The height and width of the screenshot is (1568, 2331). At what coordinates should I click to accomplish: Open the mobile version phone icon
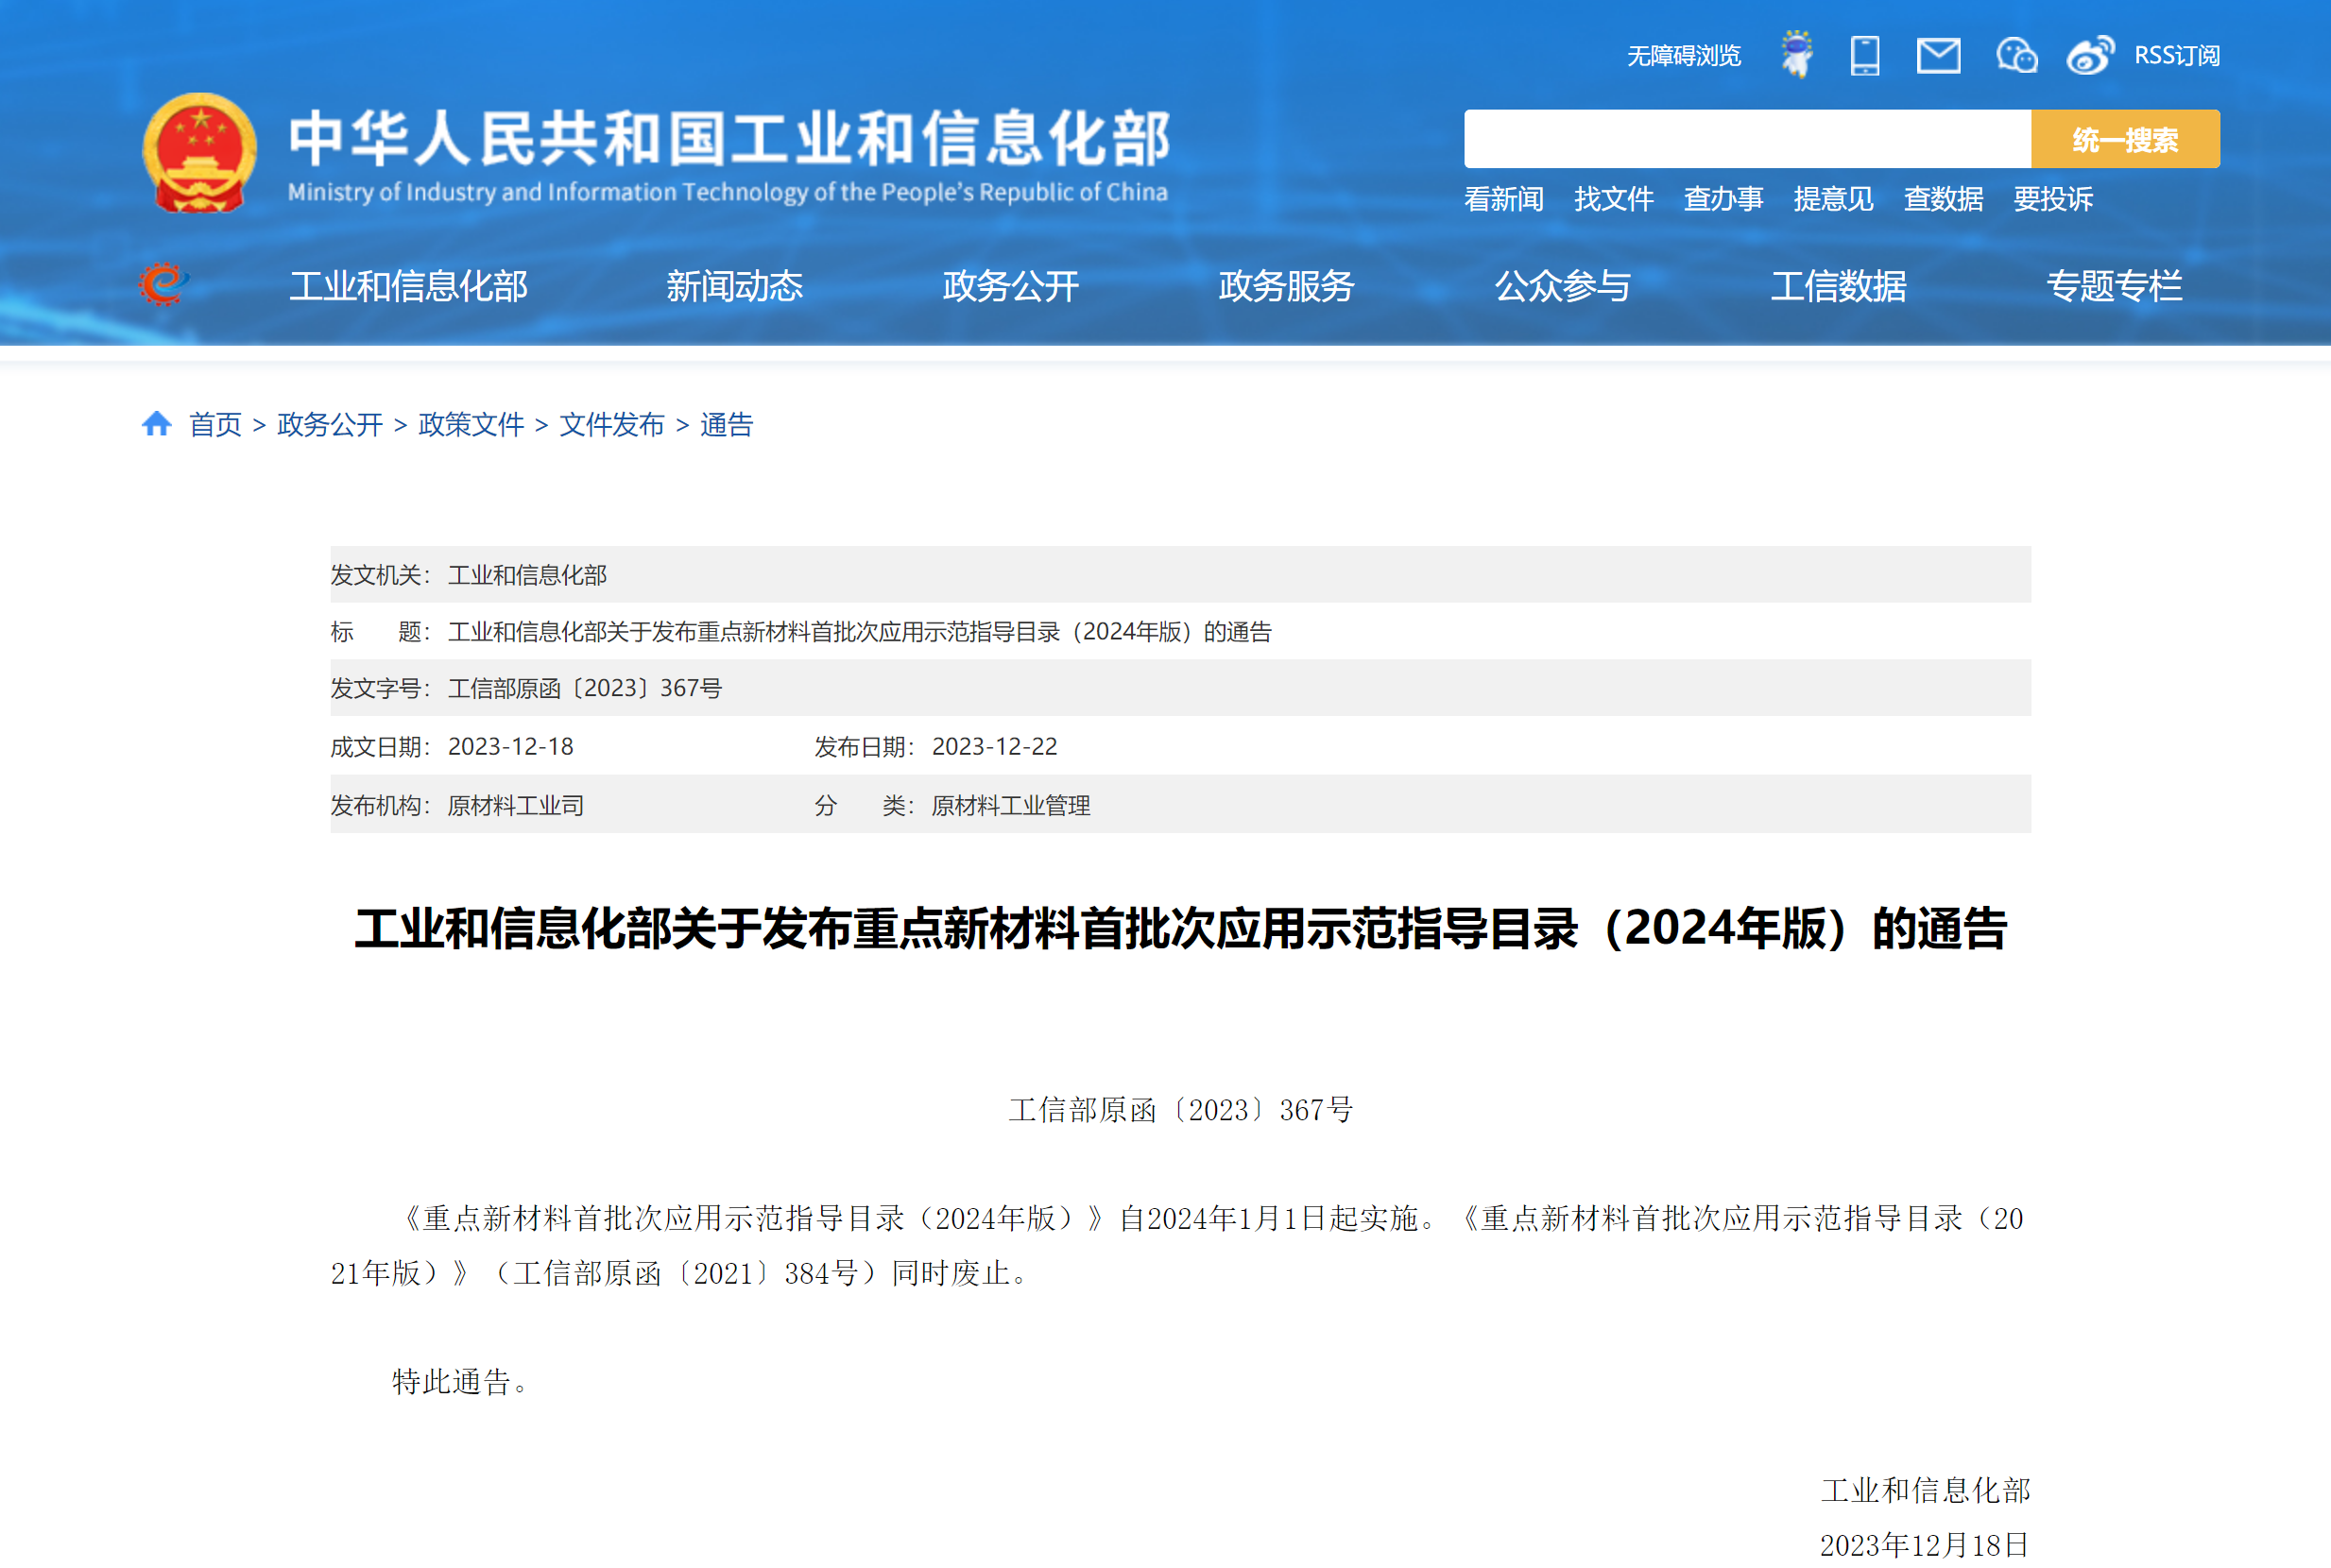[x=1865, y=55]
